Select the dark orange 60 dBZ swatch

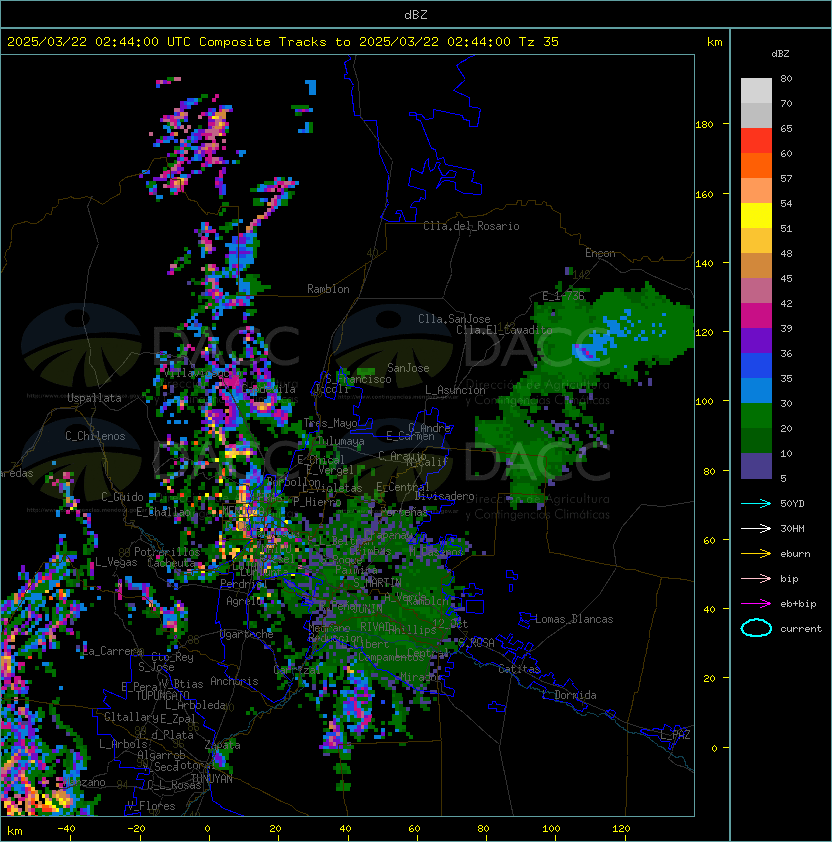756,165
